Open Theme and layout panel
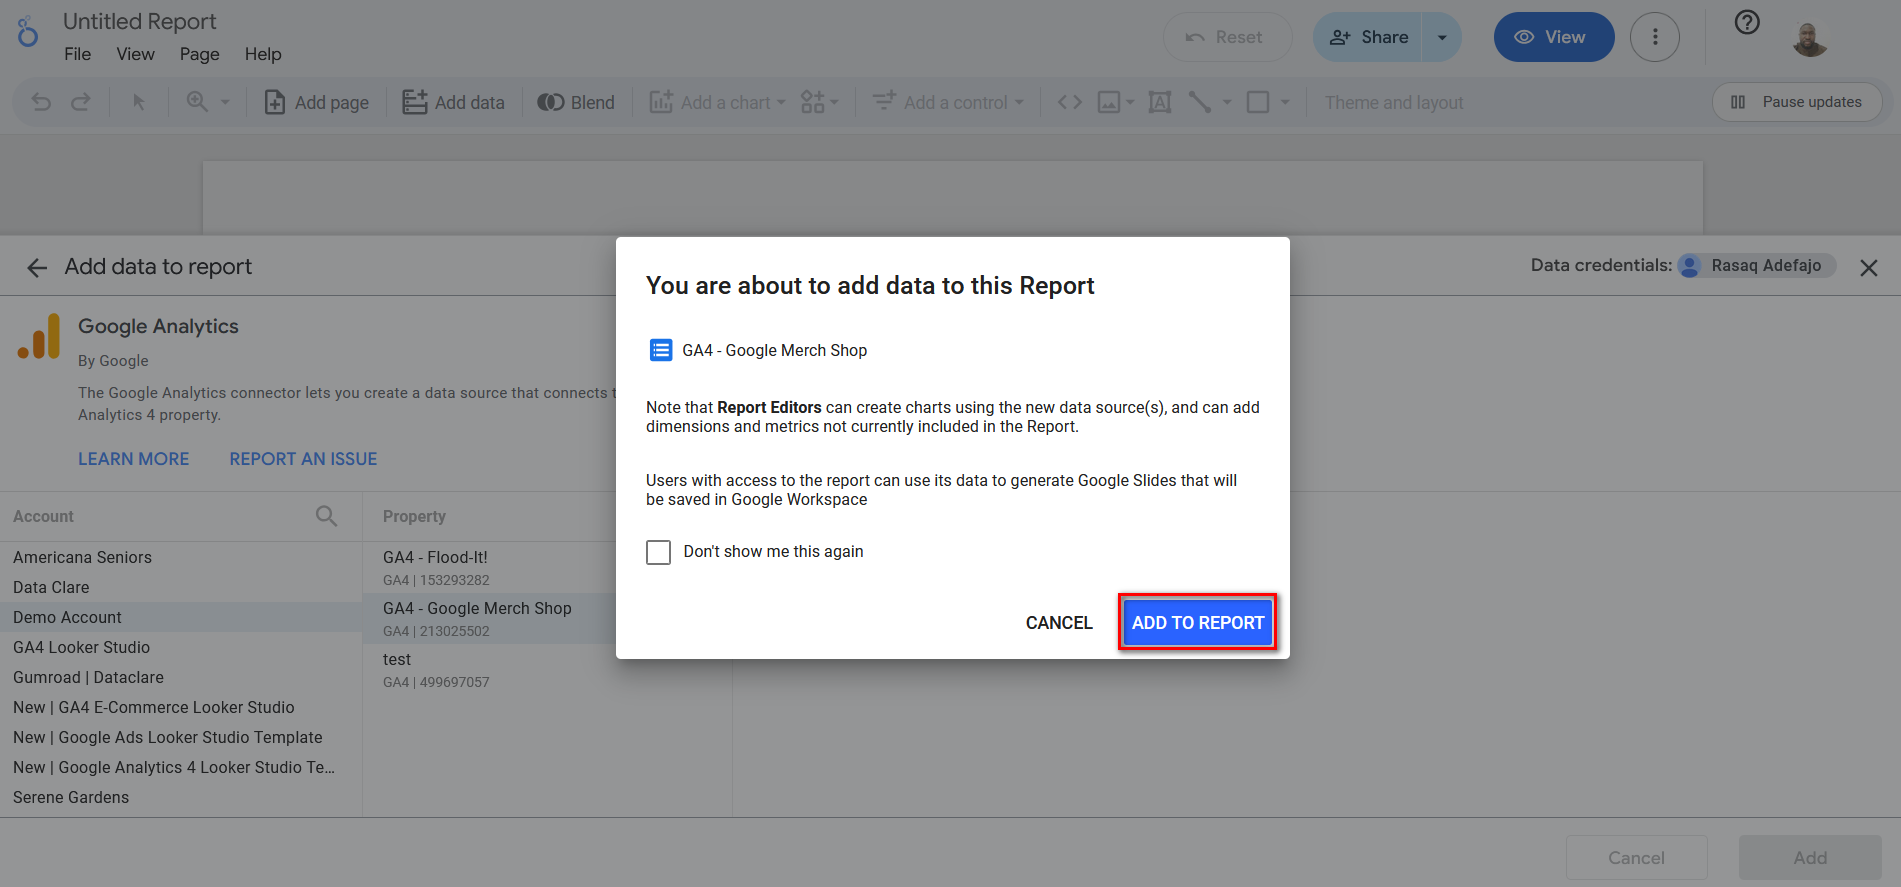 pos(1394,102)
